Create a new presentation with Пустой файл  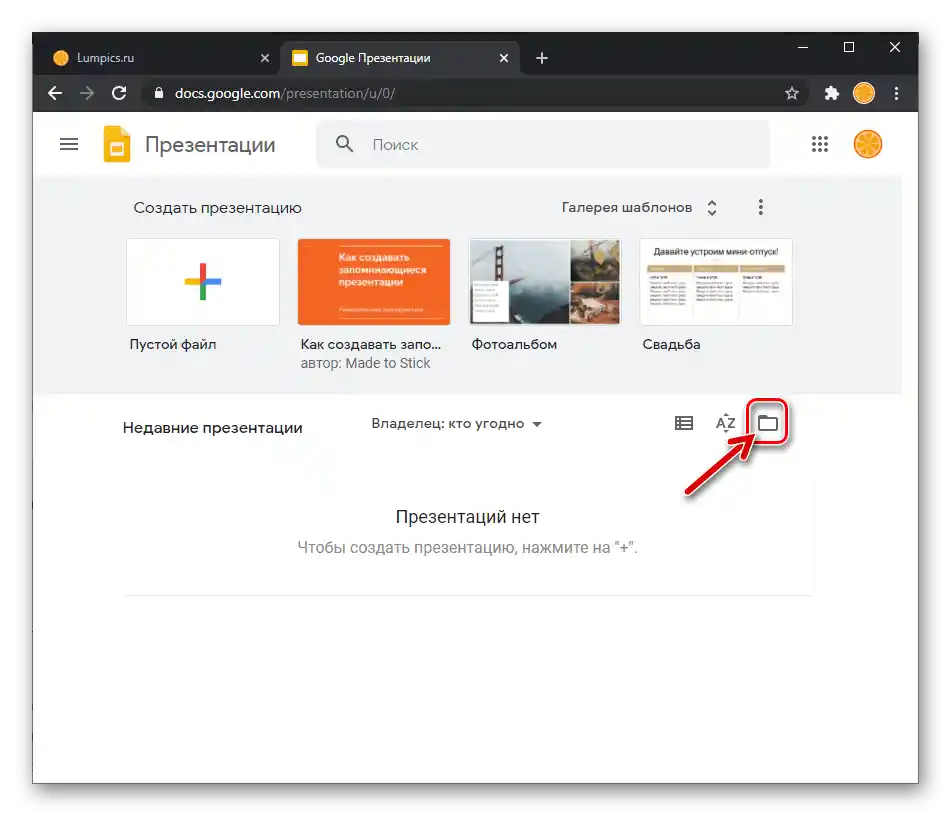[x=202, y=281]
